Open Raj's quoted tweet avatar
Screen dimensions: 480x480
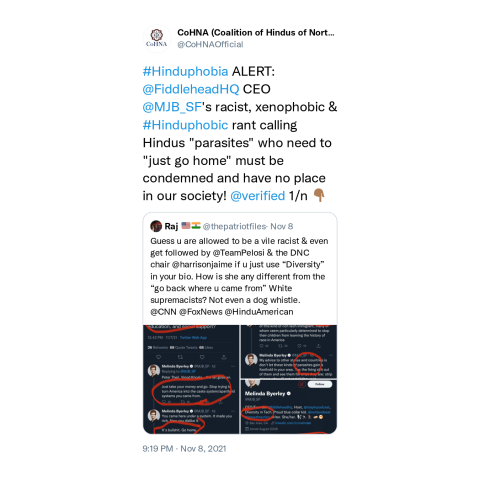coord(156,226)
